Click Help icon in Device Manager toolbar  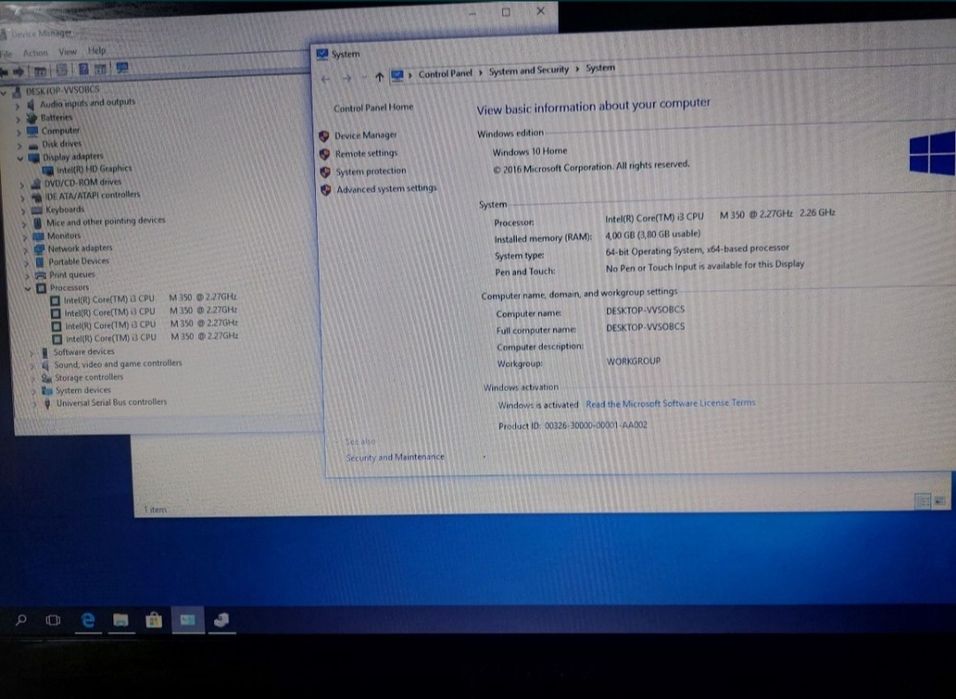point(84,69)
